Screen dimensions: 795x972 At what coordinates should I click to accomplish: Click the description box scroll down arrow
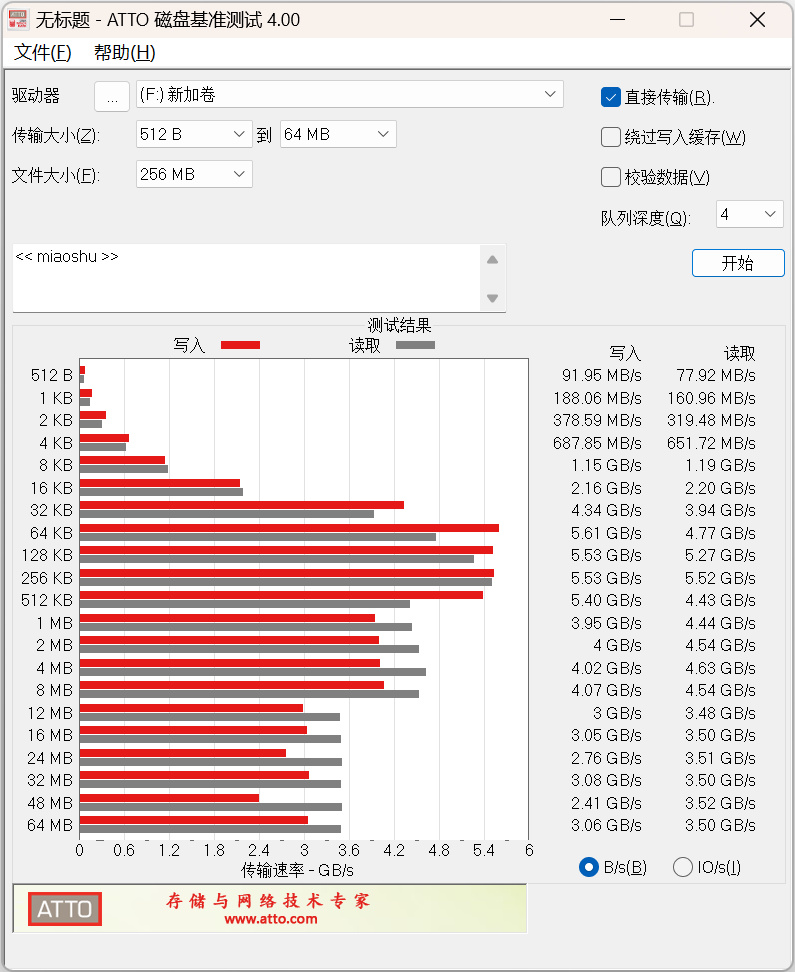492,298
